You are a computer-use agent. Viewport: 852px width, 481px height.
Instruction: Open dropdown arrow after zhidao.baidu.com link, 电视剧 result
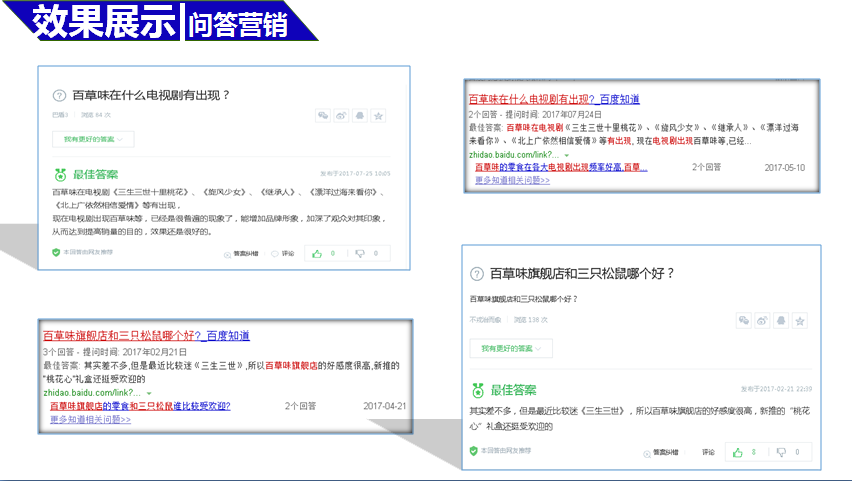(x=567, y=155)
